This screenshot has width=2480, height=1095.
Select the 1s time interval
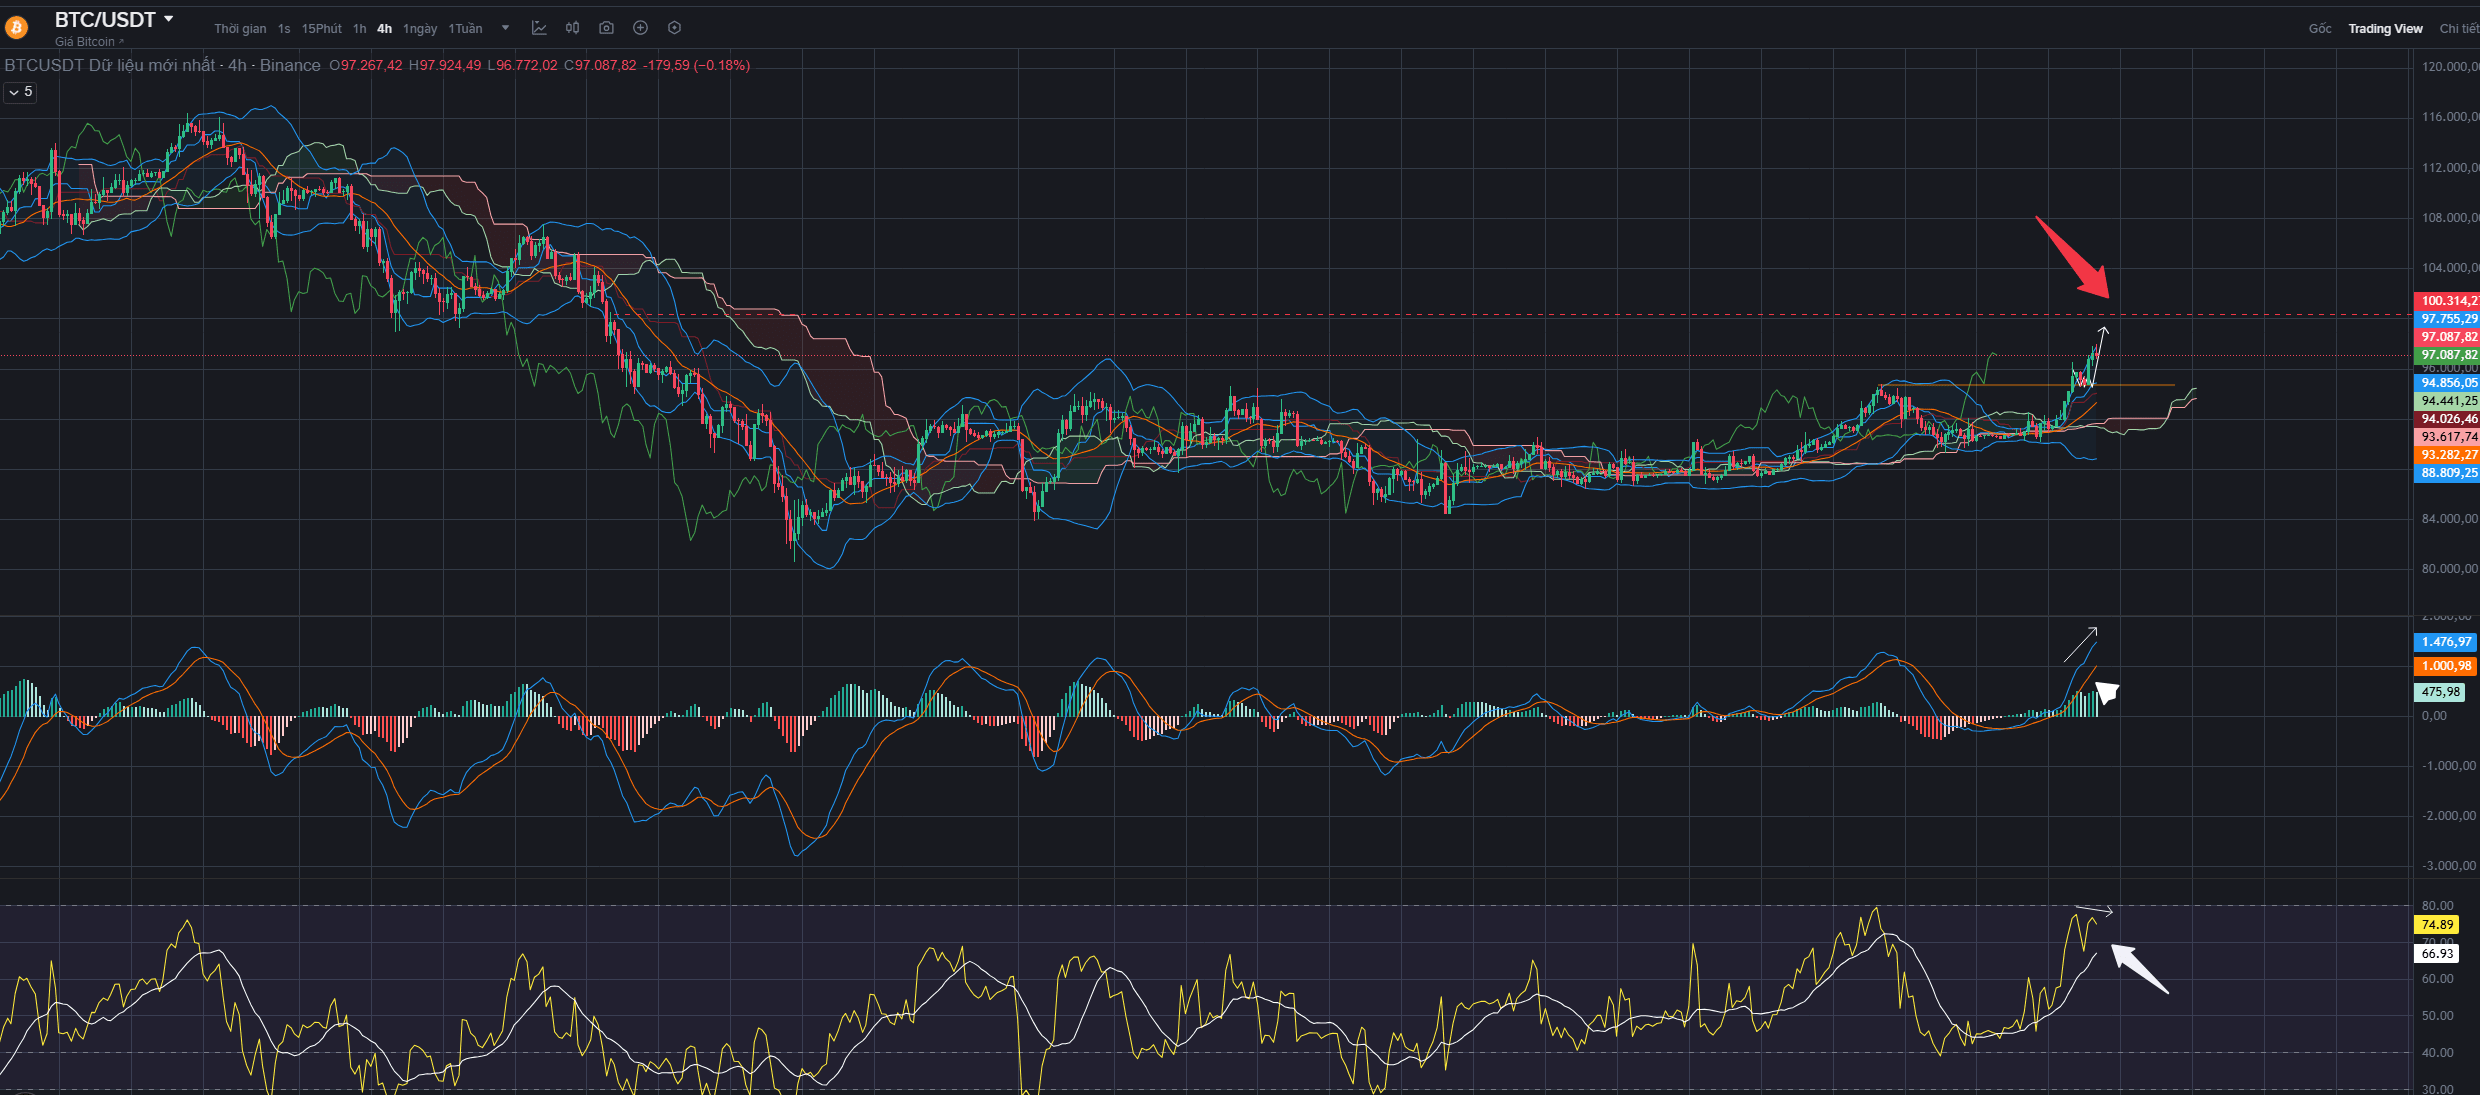tap(284, 29)
